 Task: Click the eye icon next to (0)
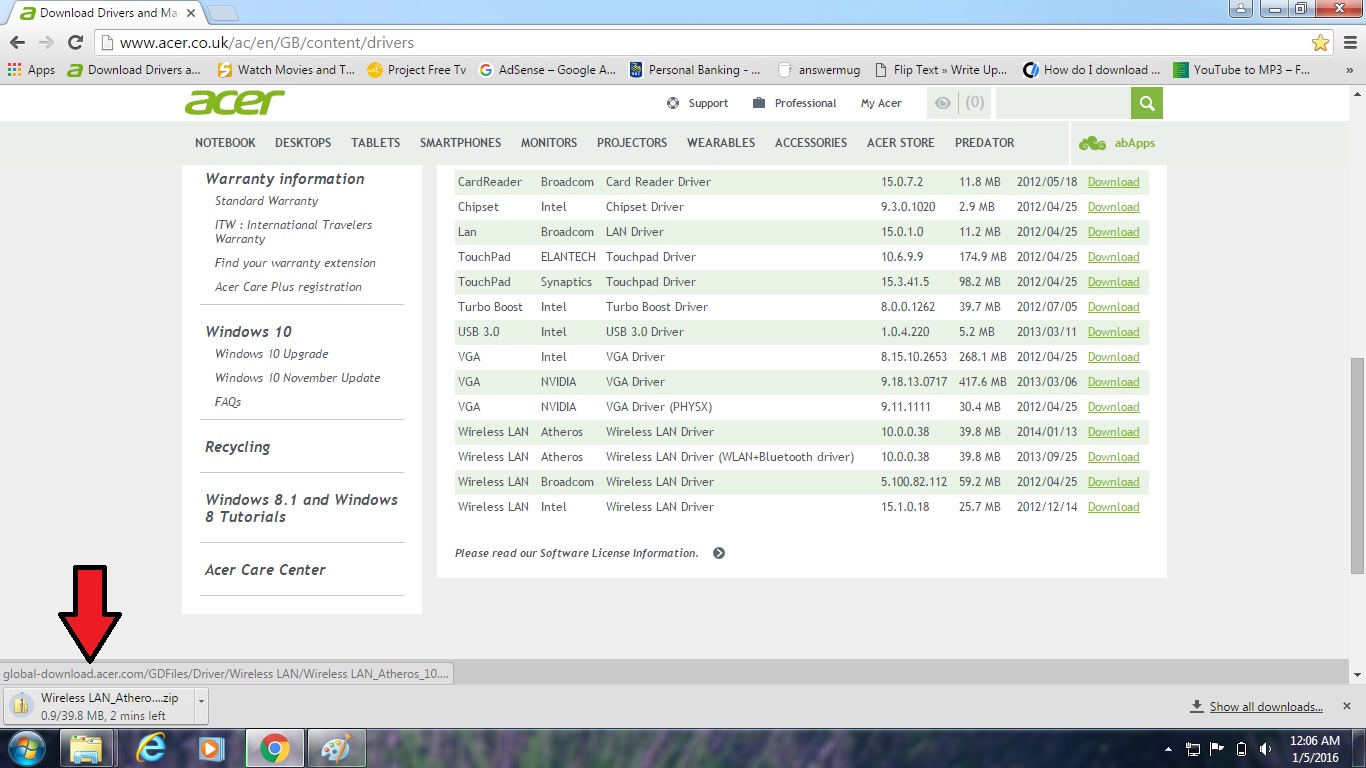[942, 103]
